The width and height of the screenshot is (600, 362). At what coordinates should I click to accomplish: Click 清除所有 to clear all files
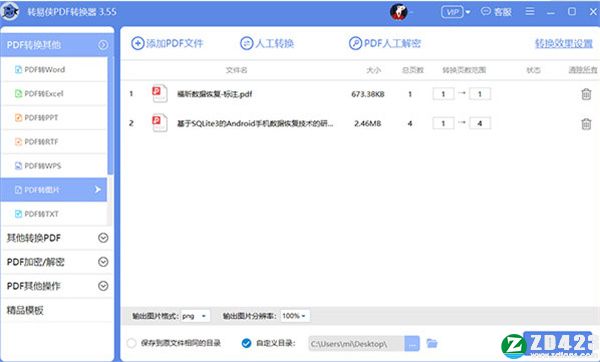[x=583, y=70]
